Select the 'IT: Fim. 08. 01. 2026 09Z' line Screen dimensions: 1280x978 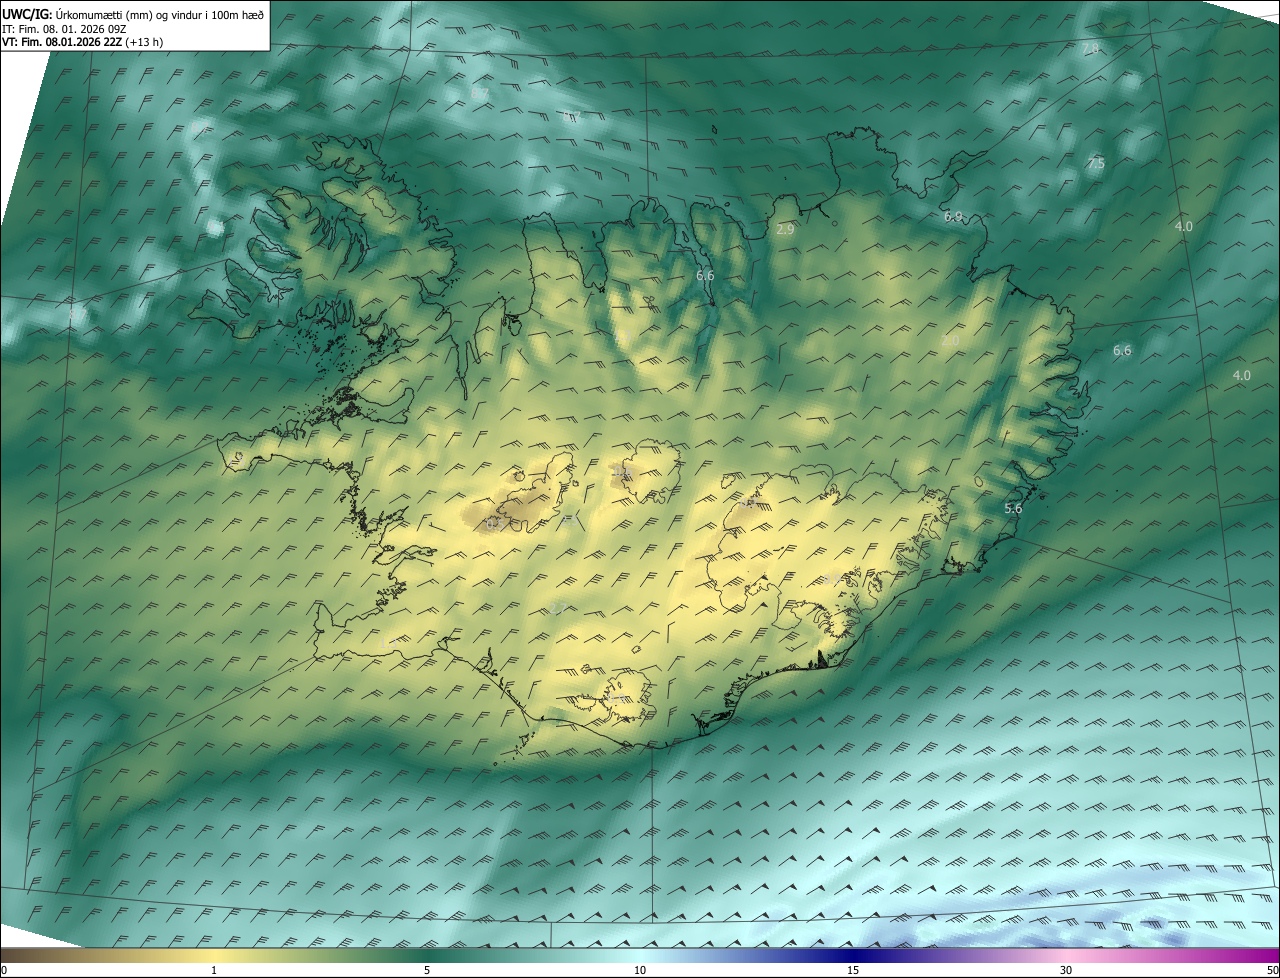pos(64,29)
